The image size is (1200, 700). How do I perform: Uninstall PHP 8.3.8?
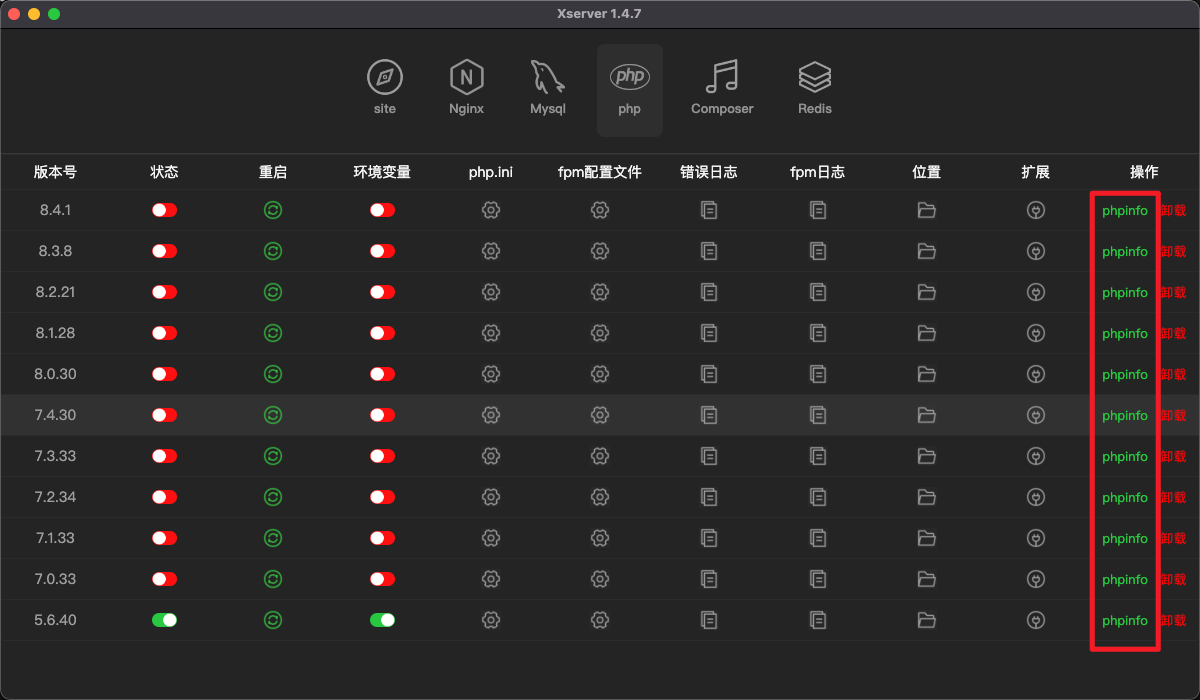coord(1173,251)
